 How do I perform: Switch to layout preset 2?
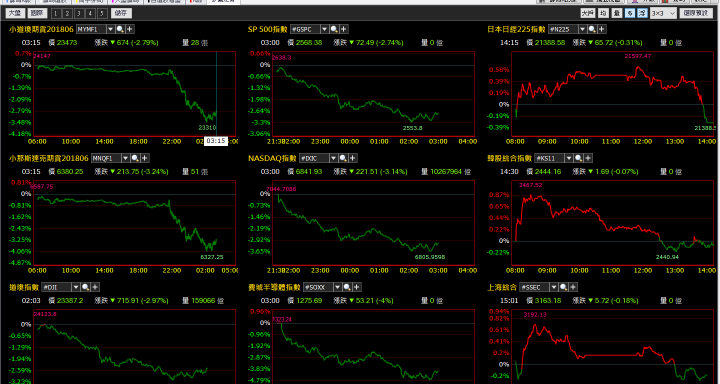click(67, 13)
